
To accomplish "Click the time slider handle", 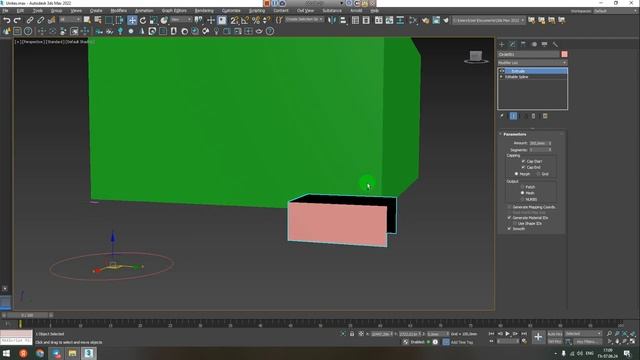I will (27, 315).
